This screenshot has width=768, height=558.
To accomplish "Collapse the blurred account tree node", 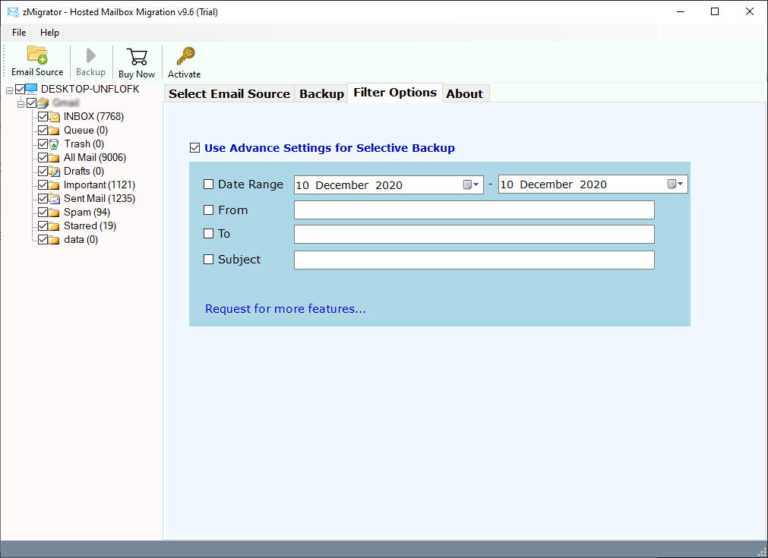I will pyautogui.click(x=21, y=104).
